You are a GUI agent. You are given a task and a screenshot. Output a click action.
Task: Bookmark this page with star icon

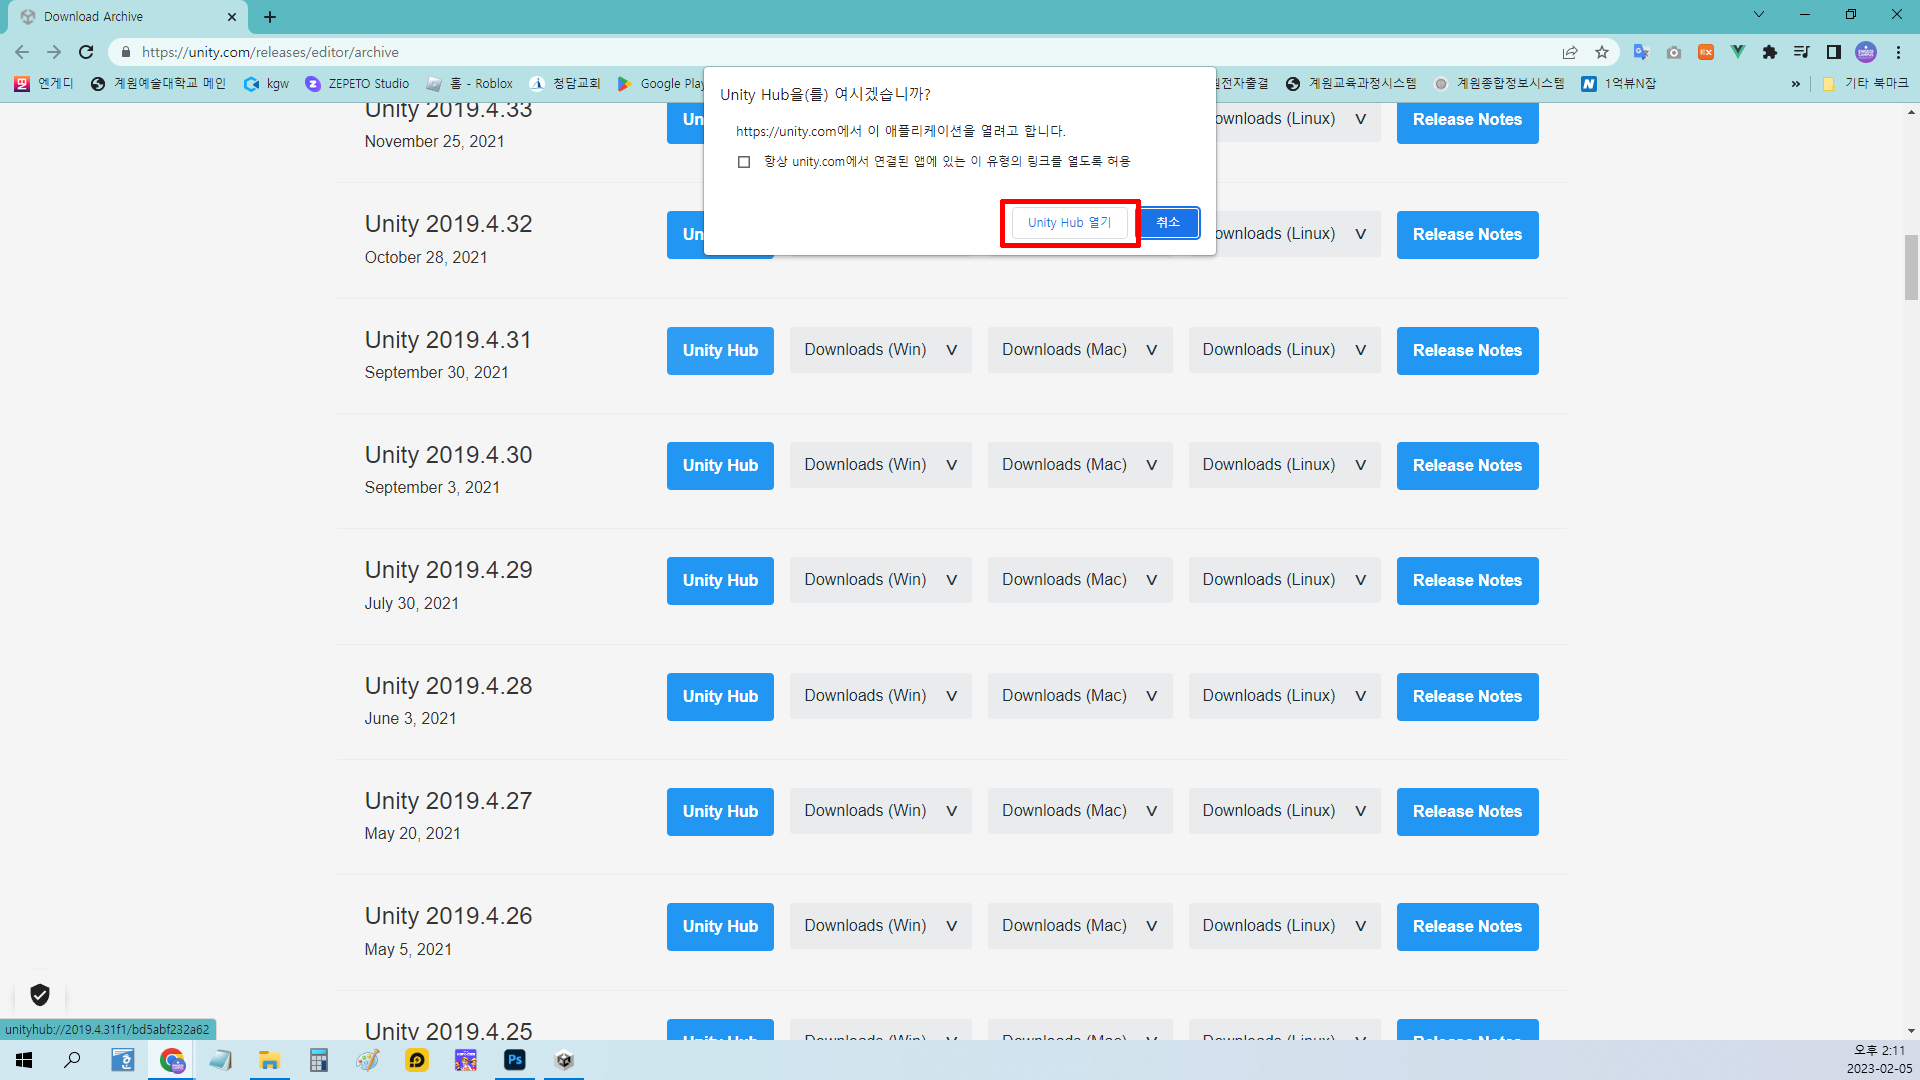1602,52
